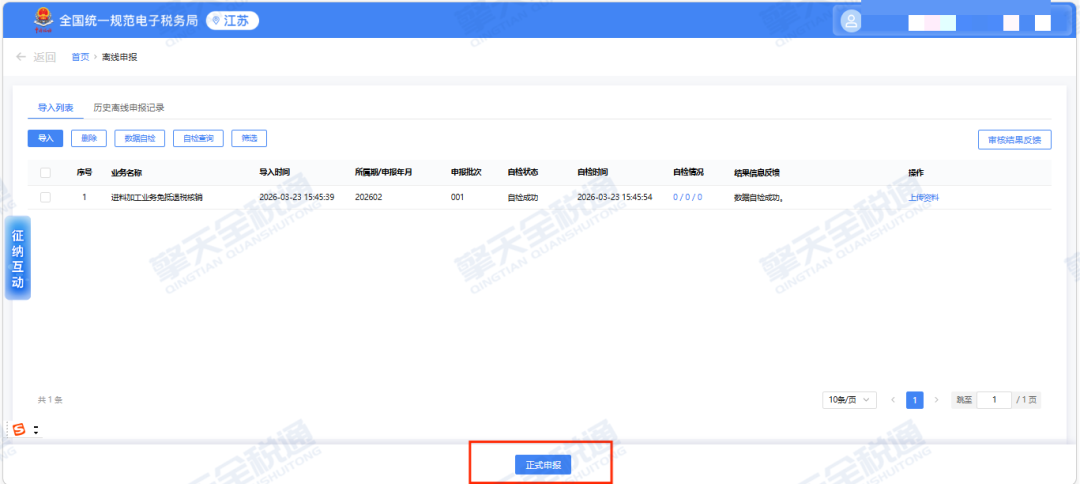The image size is (1080, 484).
Task: Click 结果信息反馈 column header
Action: pos(757,172)
